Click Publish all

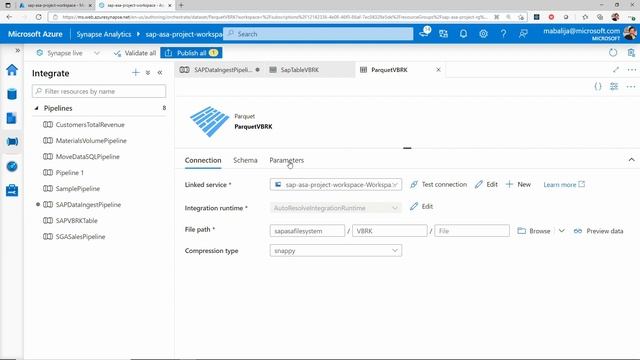191,53
